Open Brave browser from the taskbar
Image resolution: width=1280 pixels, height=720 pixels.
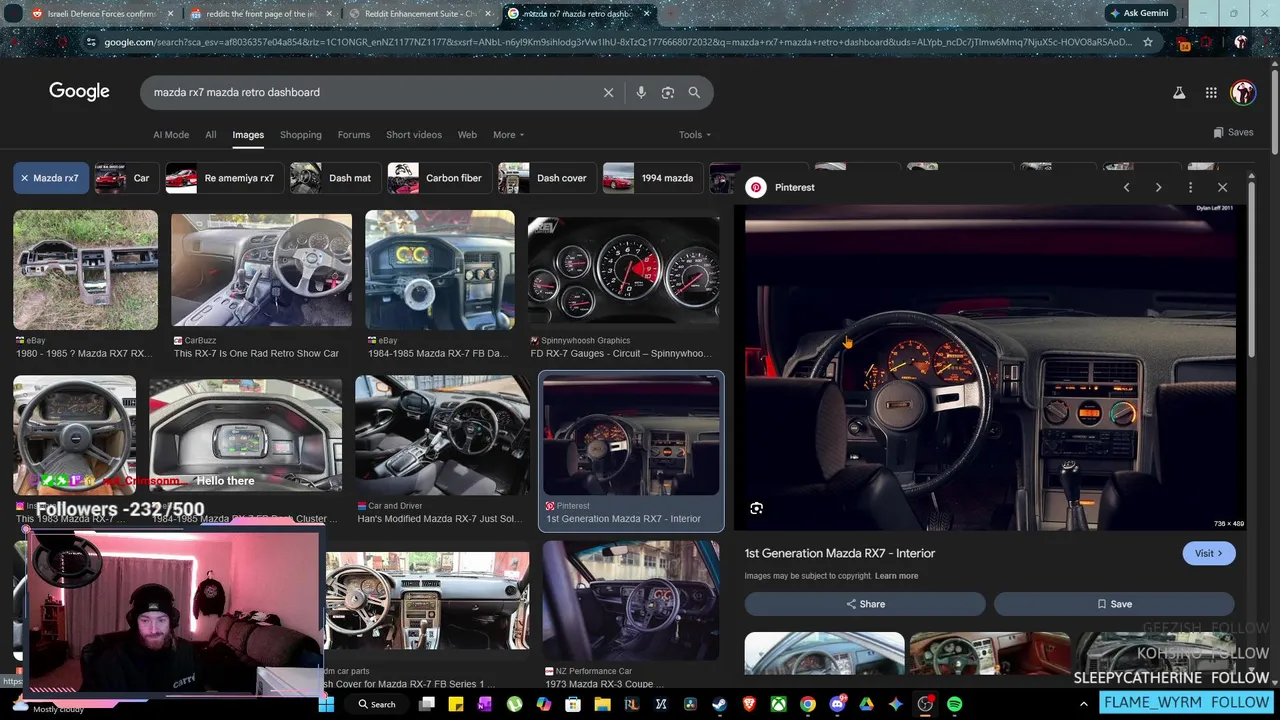coord(749,704)
